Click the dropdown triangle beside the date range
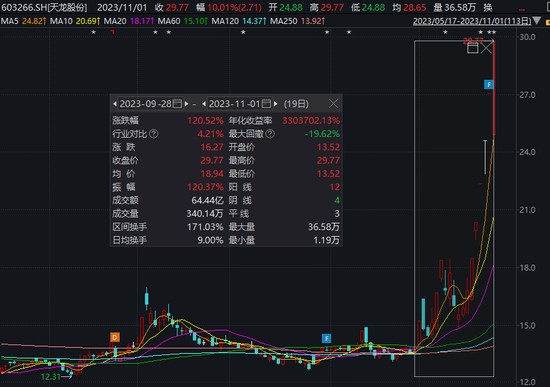The width and height of the screenshot is (550, 387). coord(537,21)
